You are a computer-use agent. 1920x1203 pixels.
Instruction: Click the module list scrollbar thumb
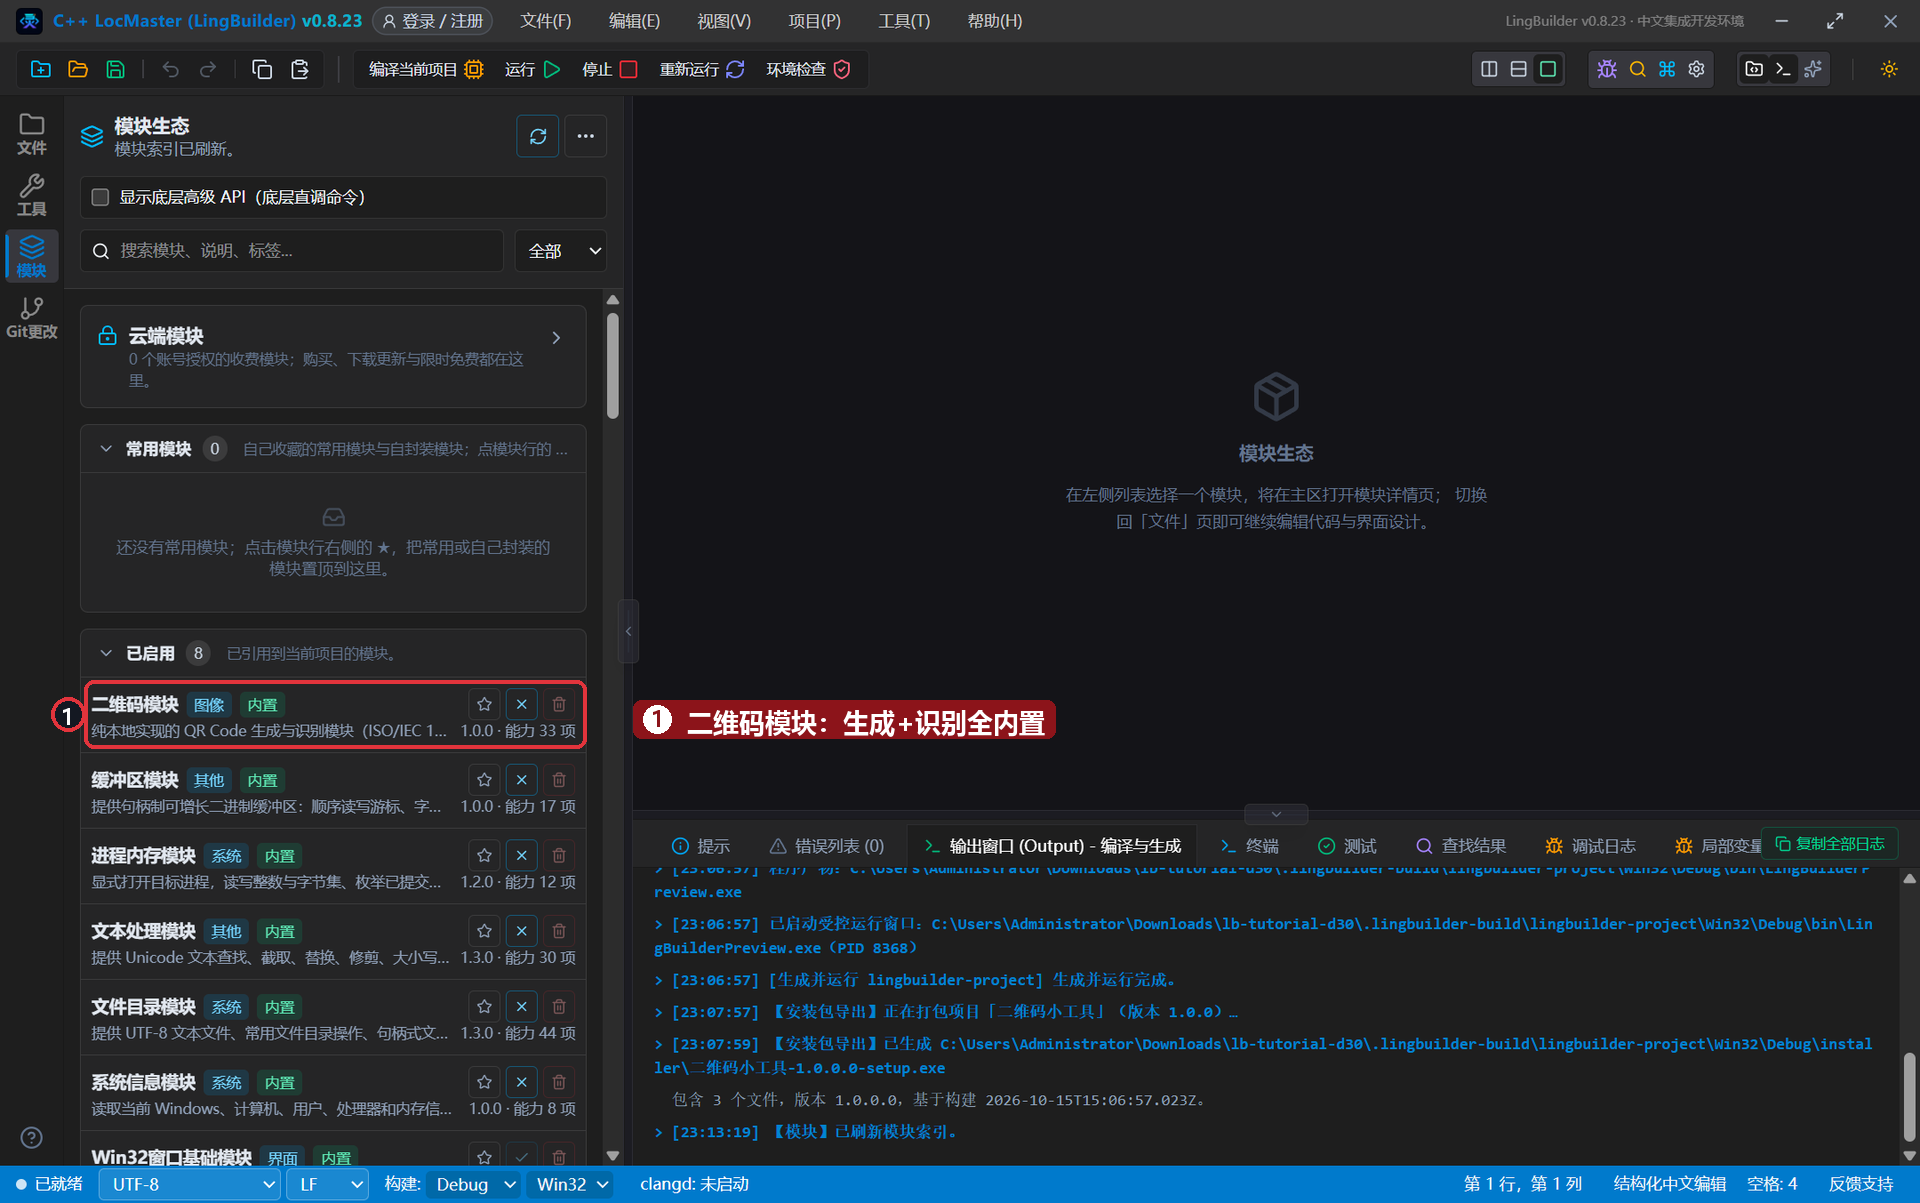coord(613,366)
